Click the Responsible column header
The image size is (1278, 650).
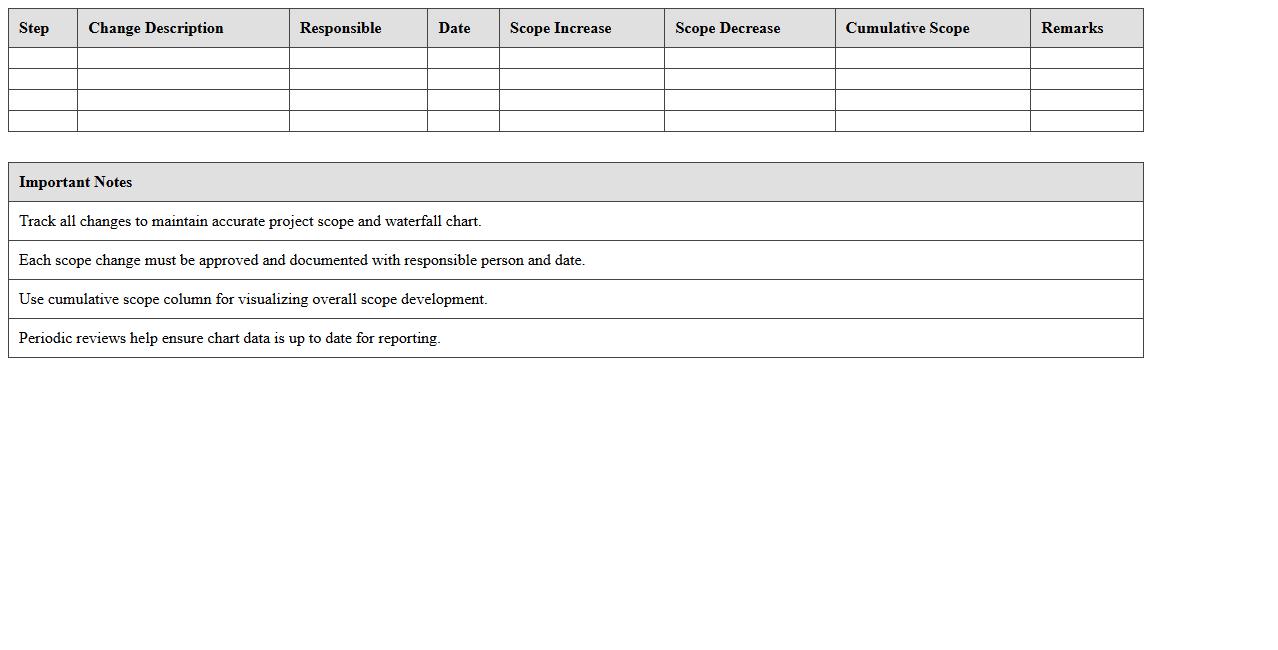click(340, 28)
